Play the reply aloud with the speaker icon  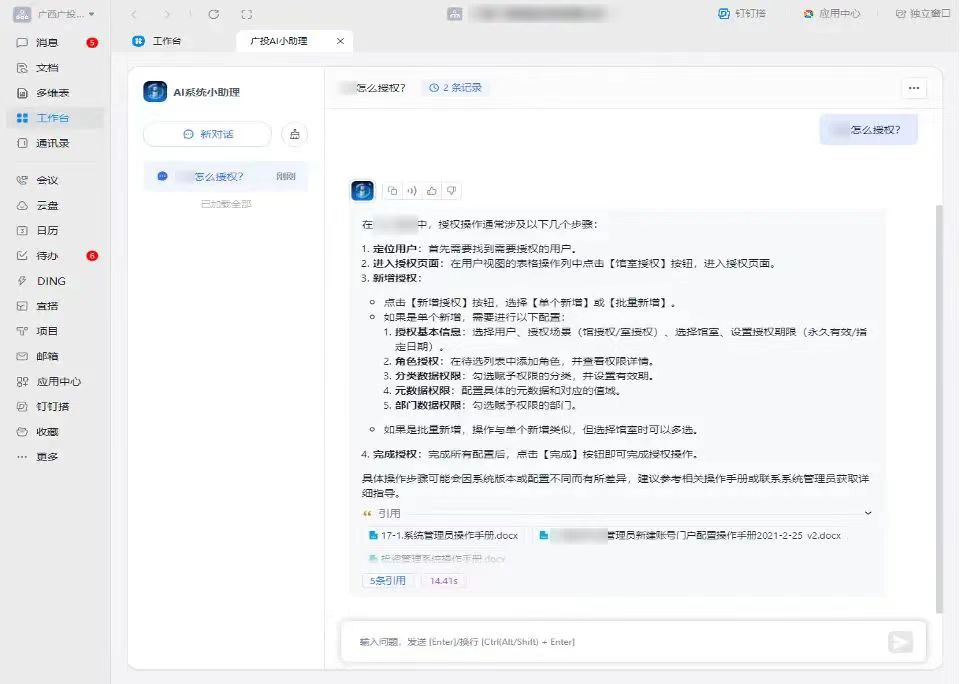click(x=411, y=190)
